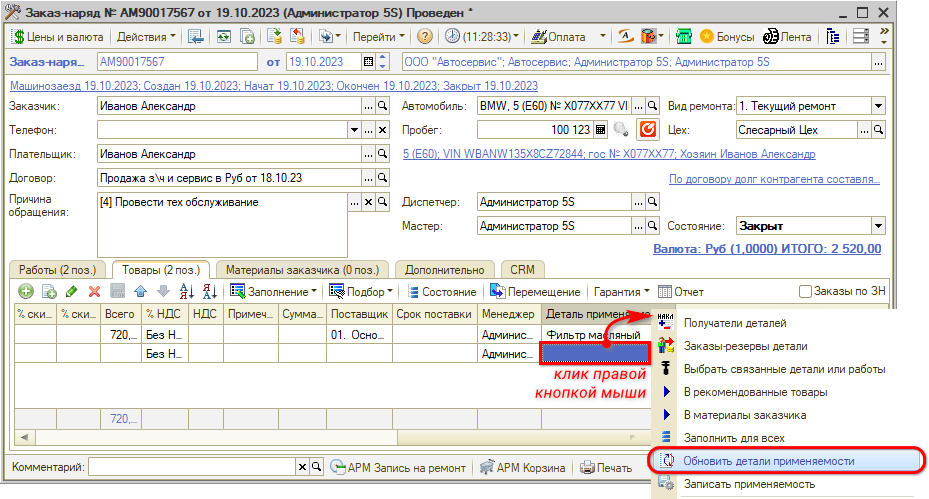Screen dimensions: 929x499
Task: Expand hidden toolbar items chevron
Action: (x=884, y=36)
